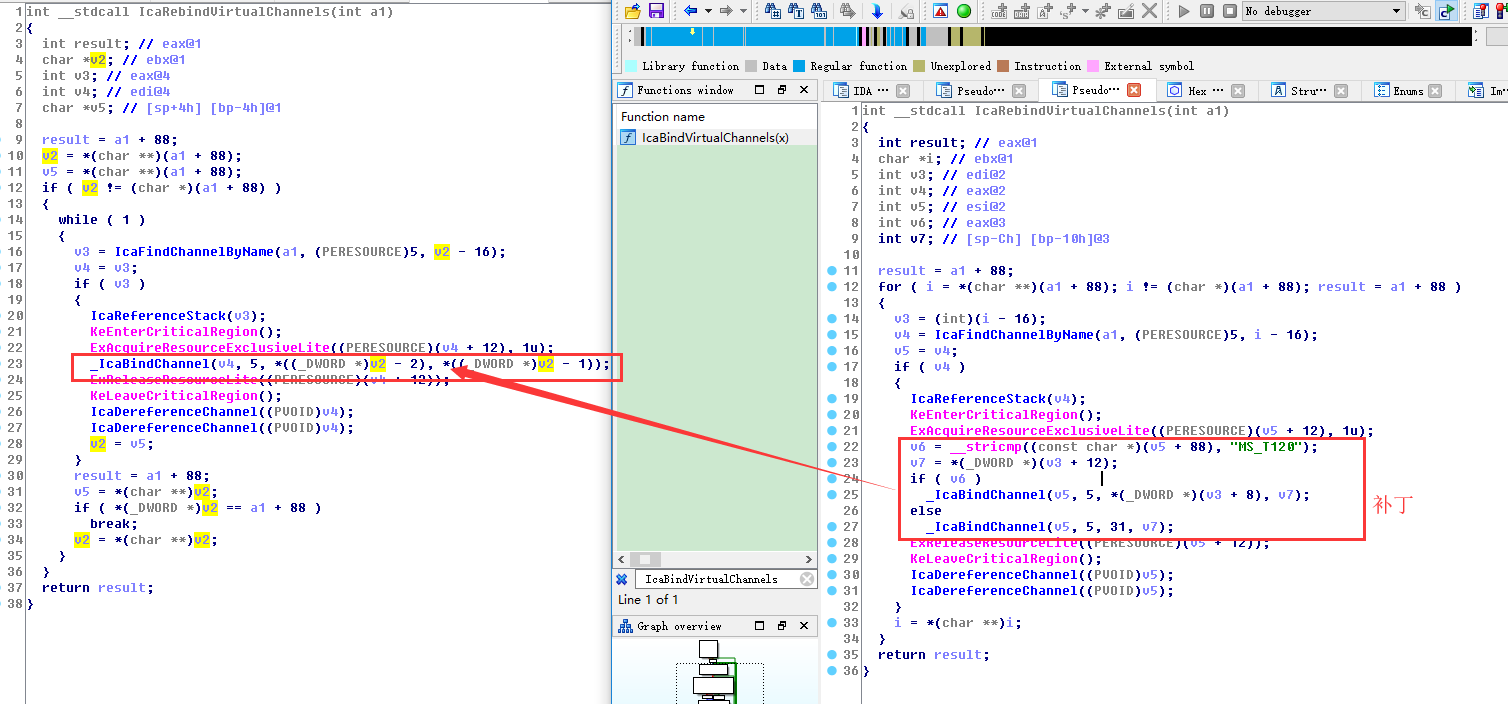Jump back with the blue left arrow
Viewport: 1508px width, 704px height.
click(691, 11)
